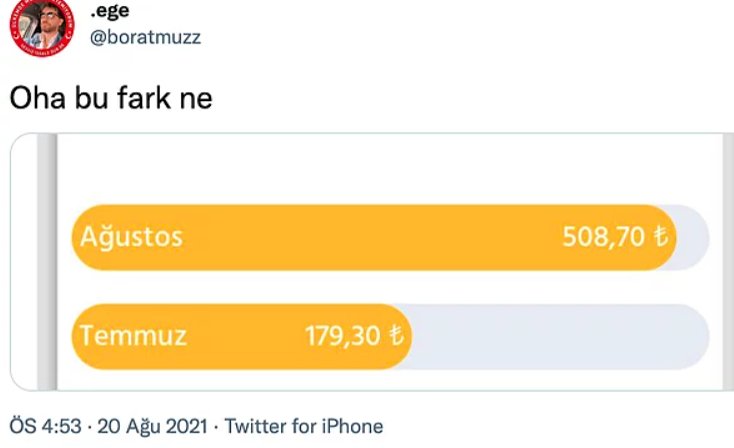Select the tweet text "Oha bu fark ne"
The image size is (734, 448).
[111, 98]
